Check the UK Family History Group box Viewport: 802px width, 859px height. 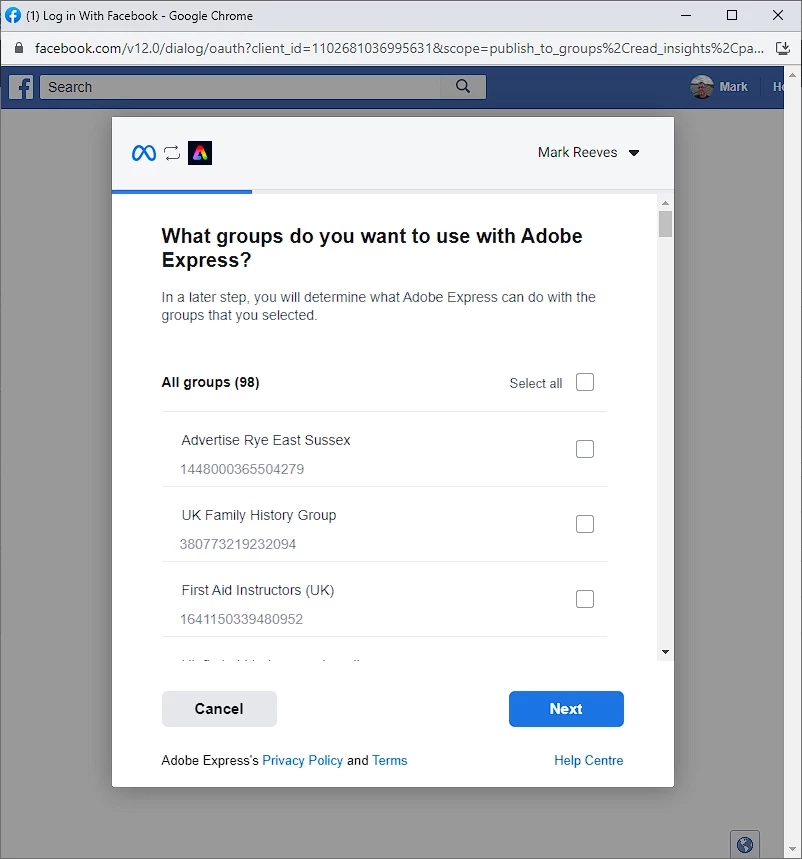coord(585,524)
